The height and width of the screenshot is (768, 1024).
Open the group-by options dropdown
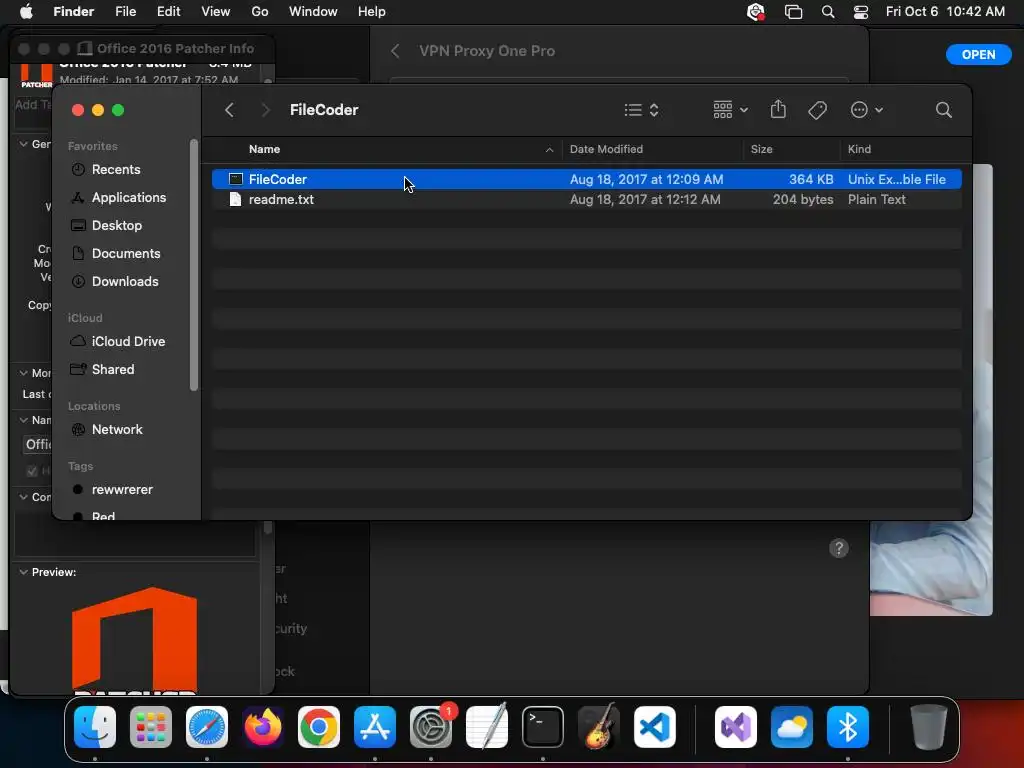[x=730, y=110]
